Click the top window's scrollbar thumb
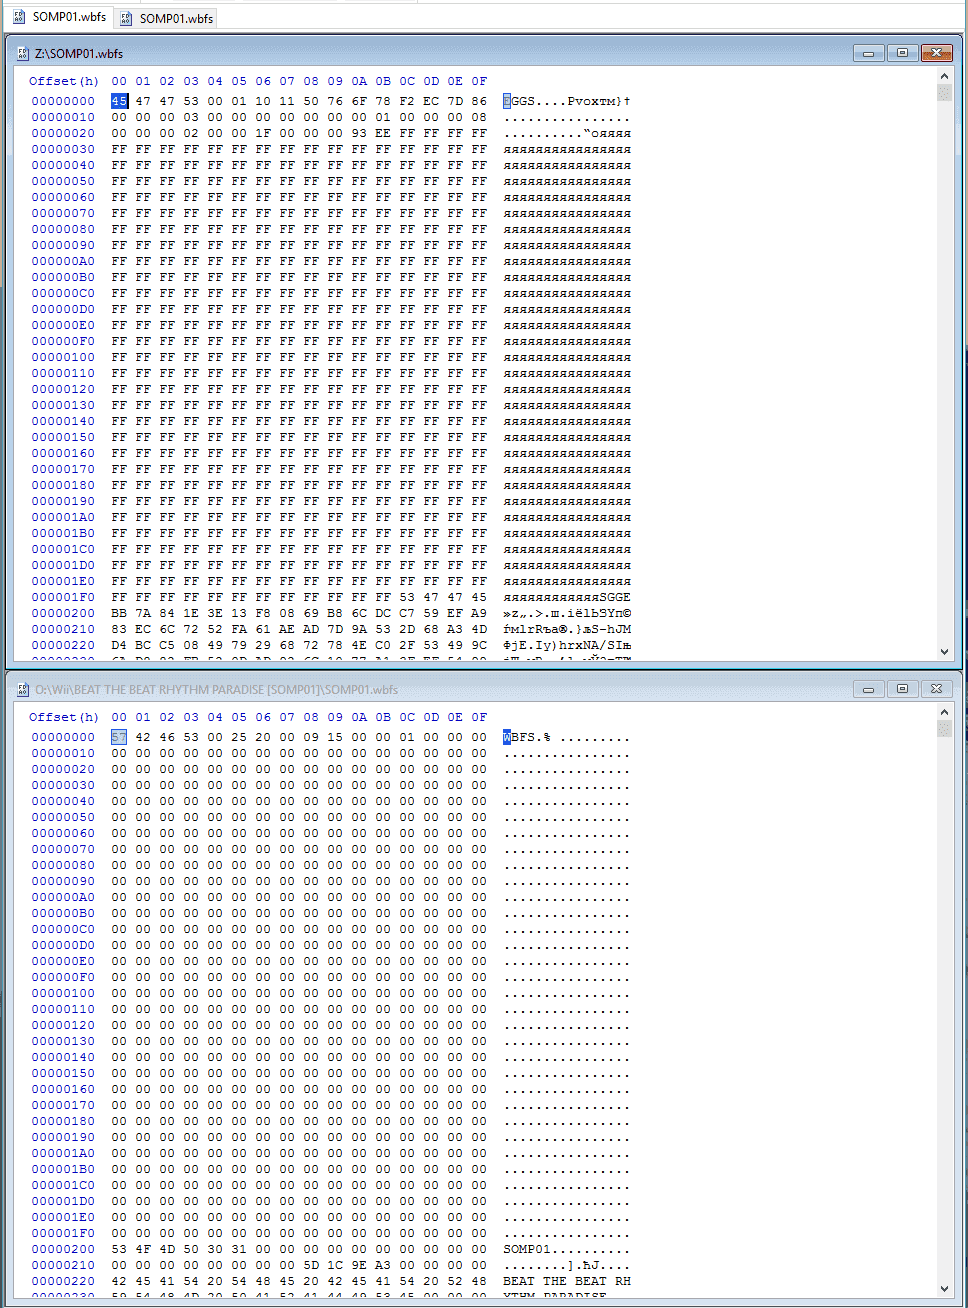This screenshot has height=1308, width=968. [944, 93]
